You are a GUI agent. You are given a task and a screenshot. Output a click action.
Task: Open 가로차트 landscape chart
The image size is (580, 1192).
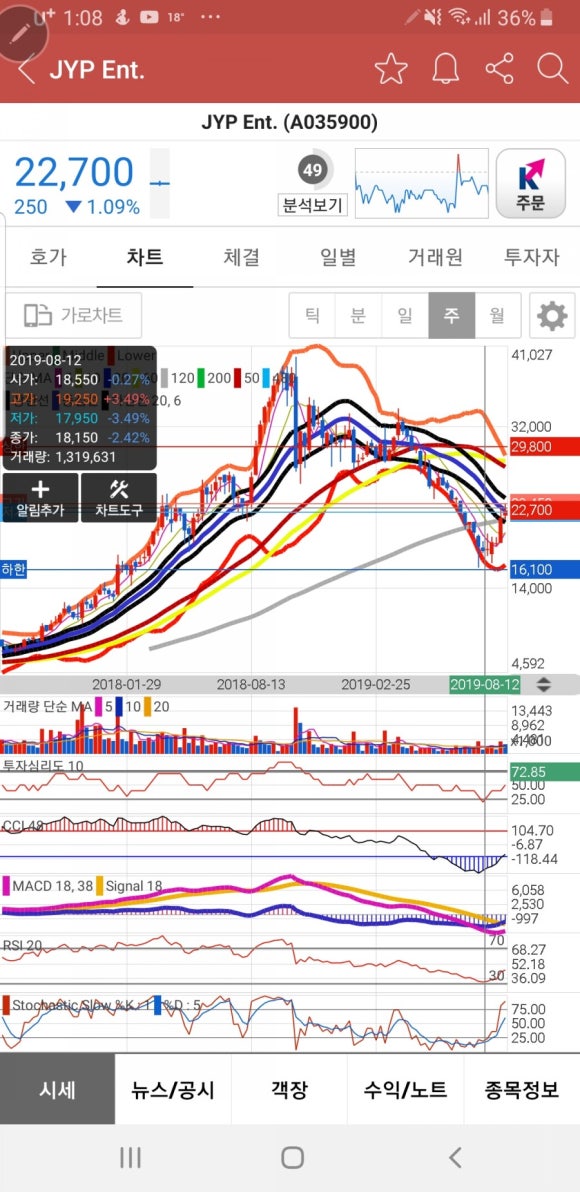(x=73, y=315)
